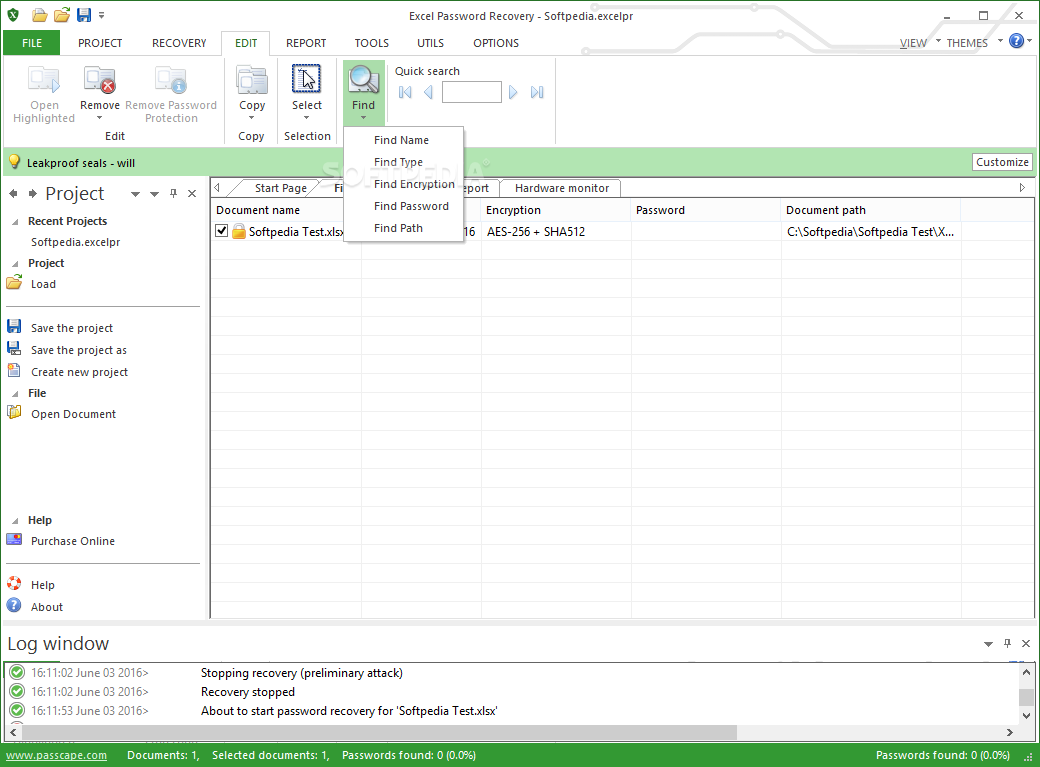Click the Create new project icon
Screen dimensions: 1040x767
point(14,371)
